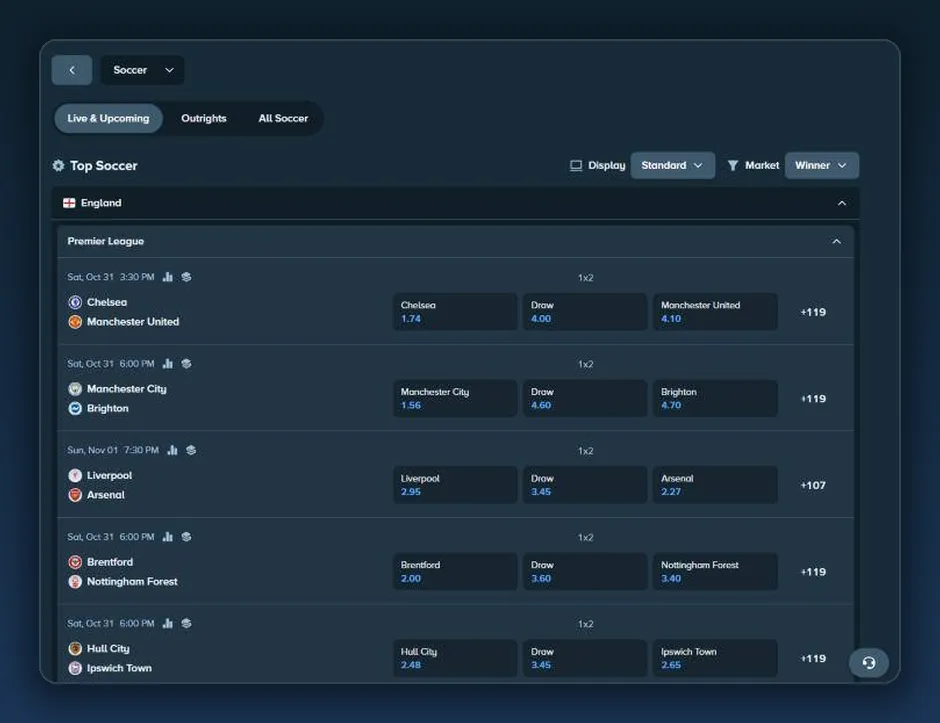Open stacked layers icon for Liverpool match

click(x=191, y=450)
